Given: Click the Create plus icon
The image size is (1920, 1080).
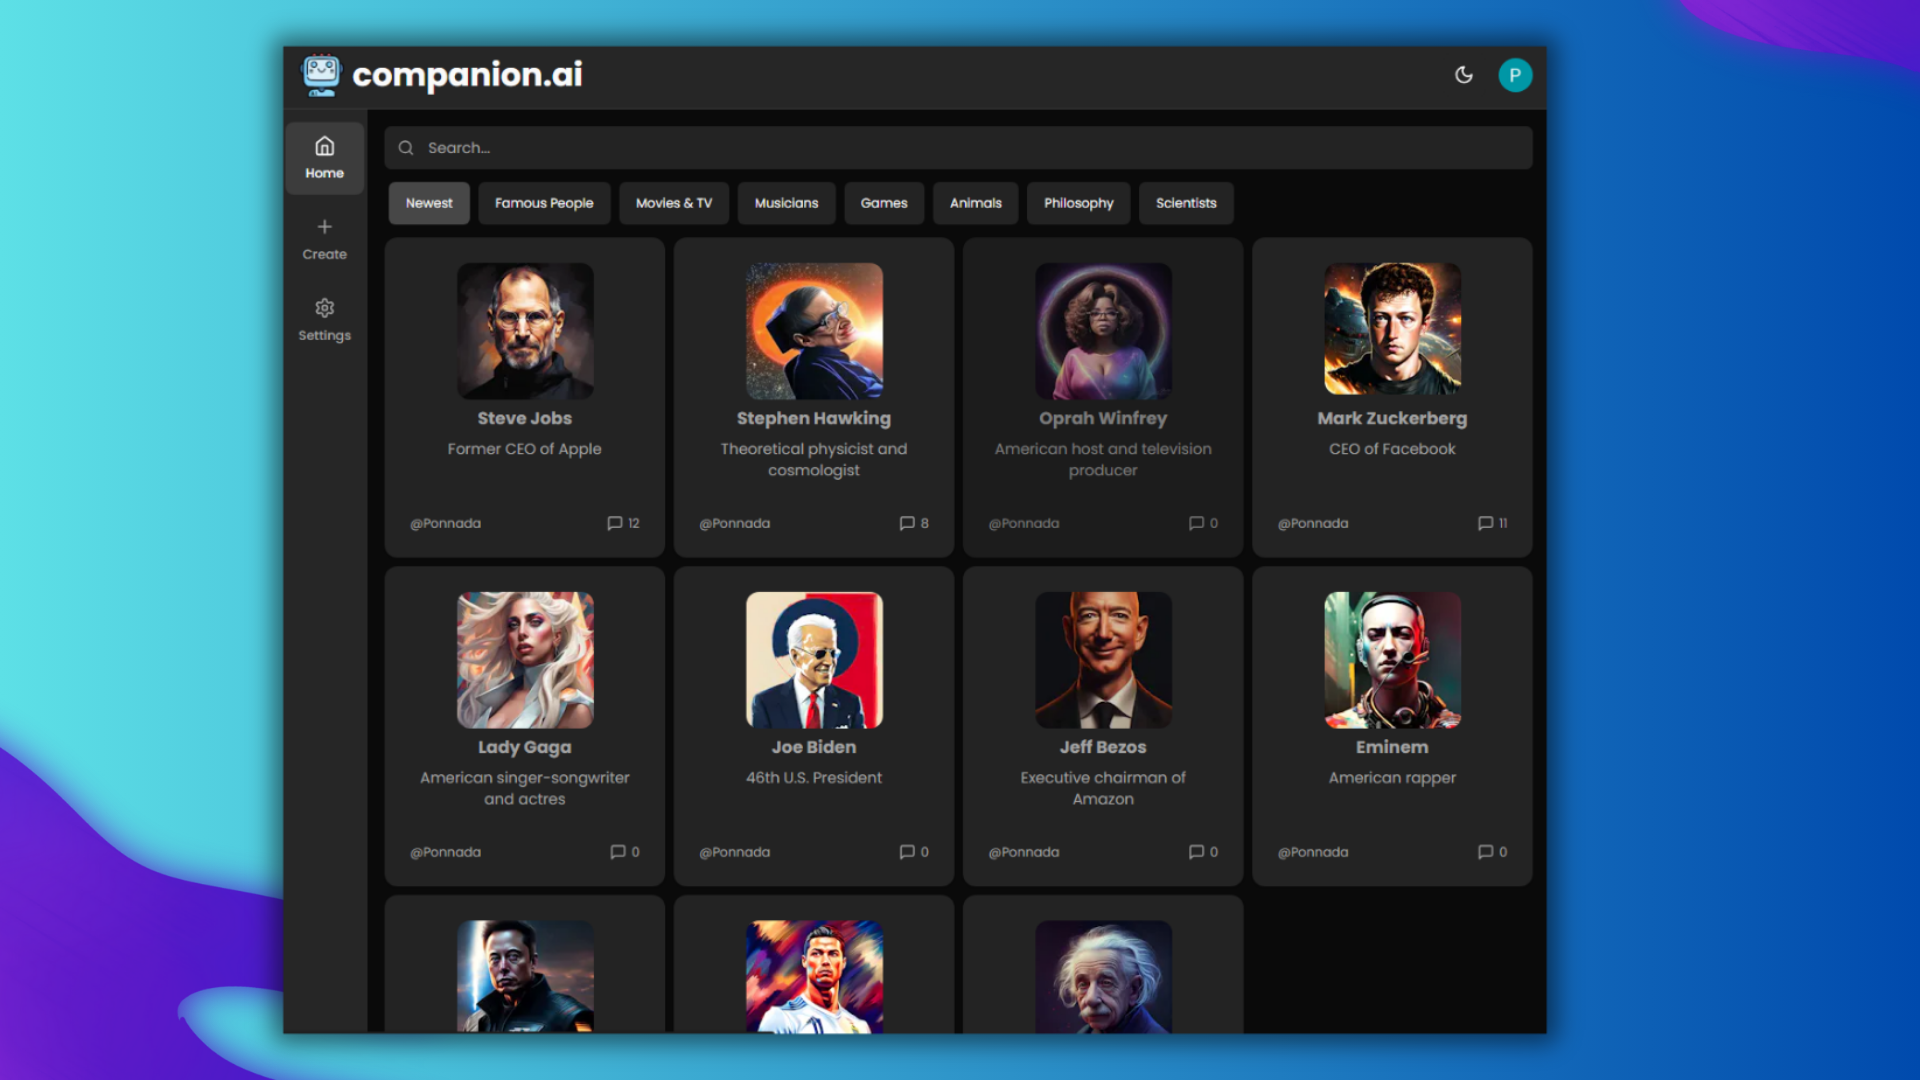Looking at the screenshot, I should coord(324,228).
